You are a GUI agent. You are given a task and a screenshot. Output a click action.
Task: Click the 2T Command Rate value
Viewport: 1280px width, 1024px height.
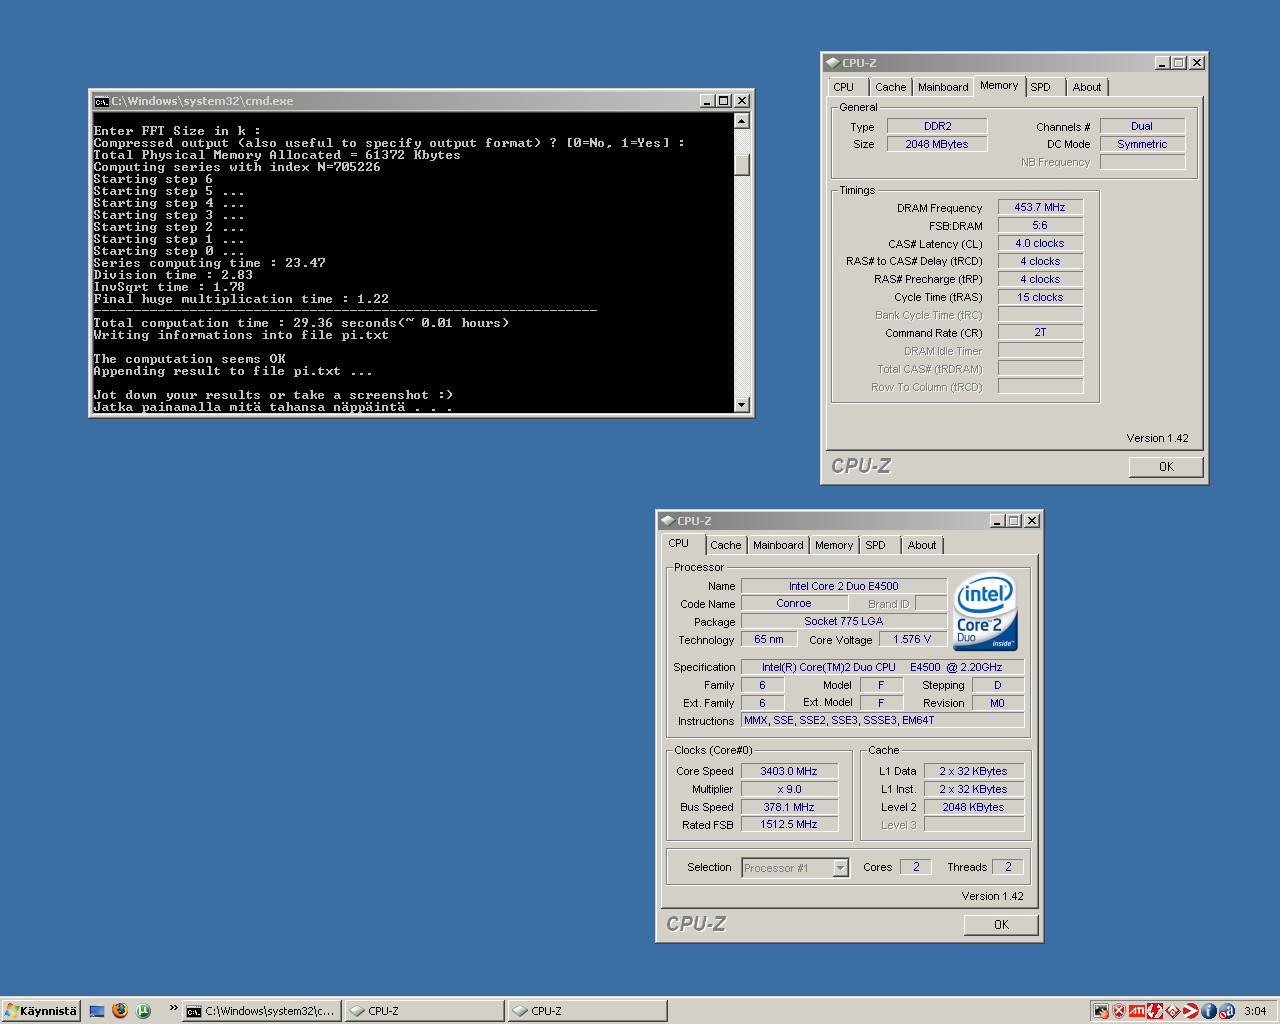click(1040, 332)
